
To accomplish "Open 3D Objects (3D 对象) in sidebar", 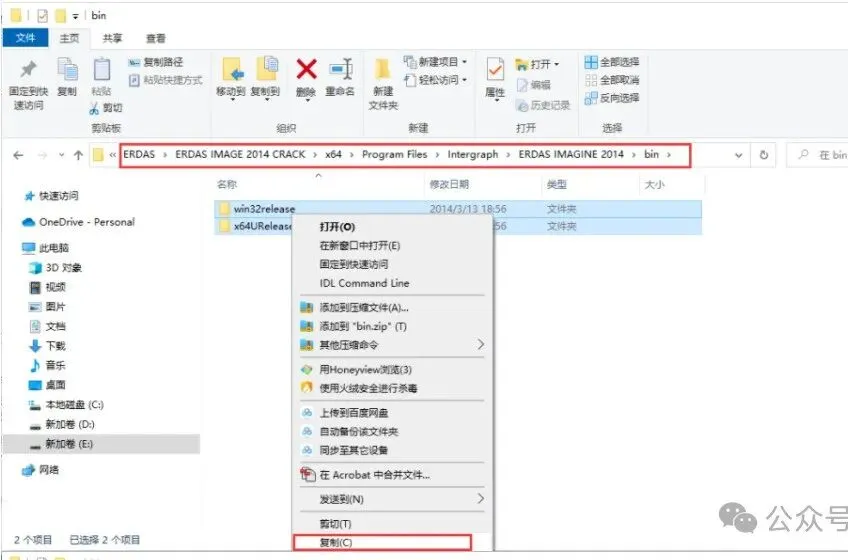I will [x=55, y=268].
